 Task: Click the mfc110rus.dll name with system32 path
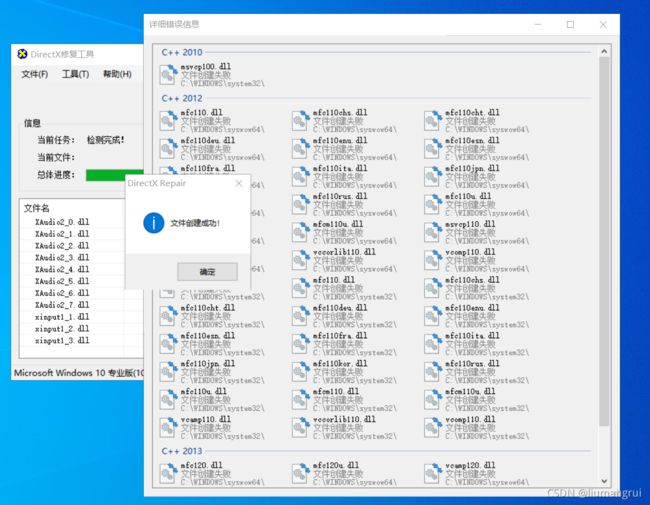coord(472,364)
